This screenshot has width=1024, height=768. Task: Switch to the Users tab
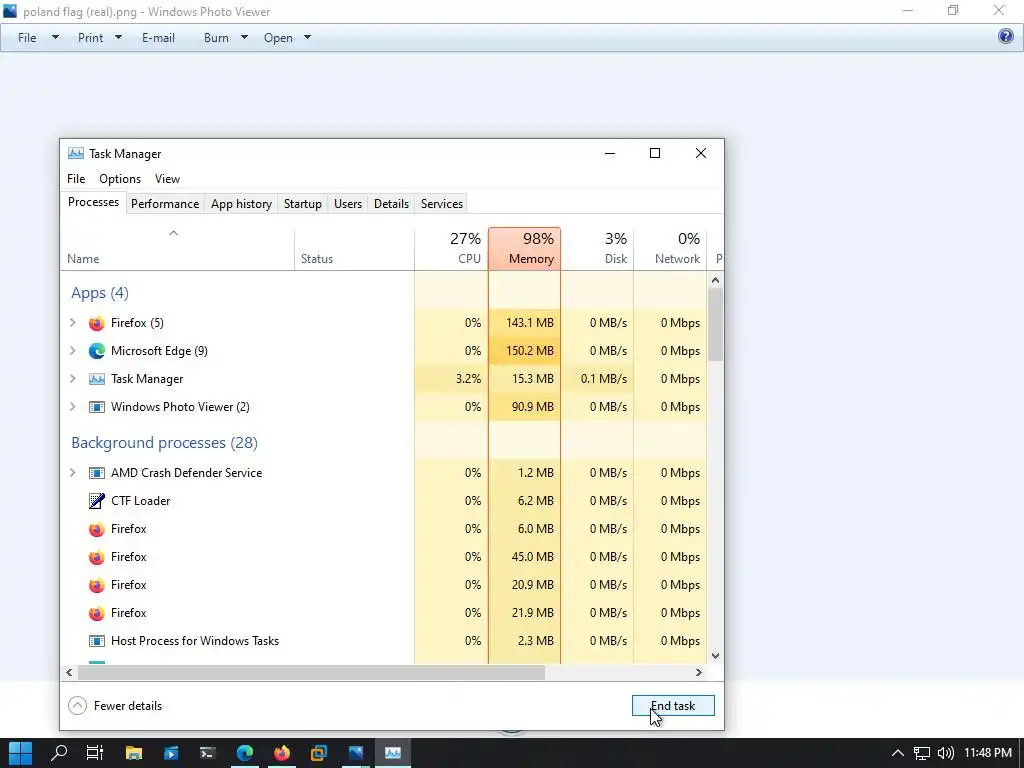pyautogui.click(x=347, y=204)
